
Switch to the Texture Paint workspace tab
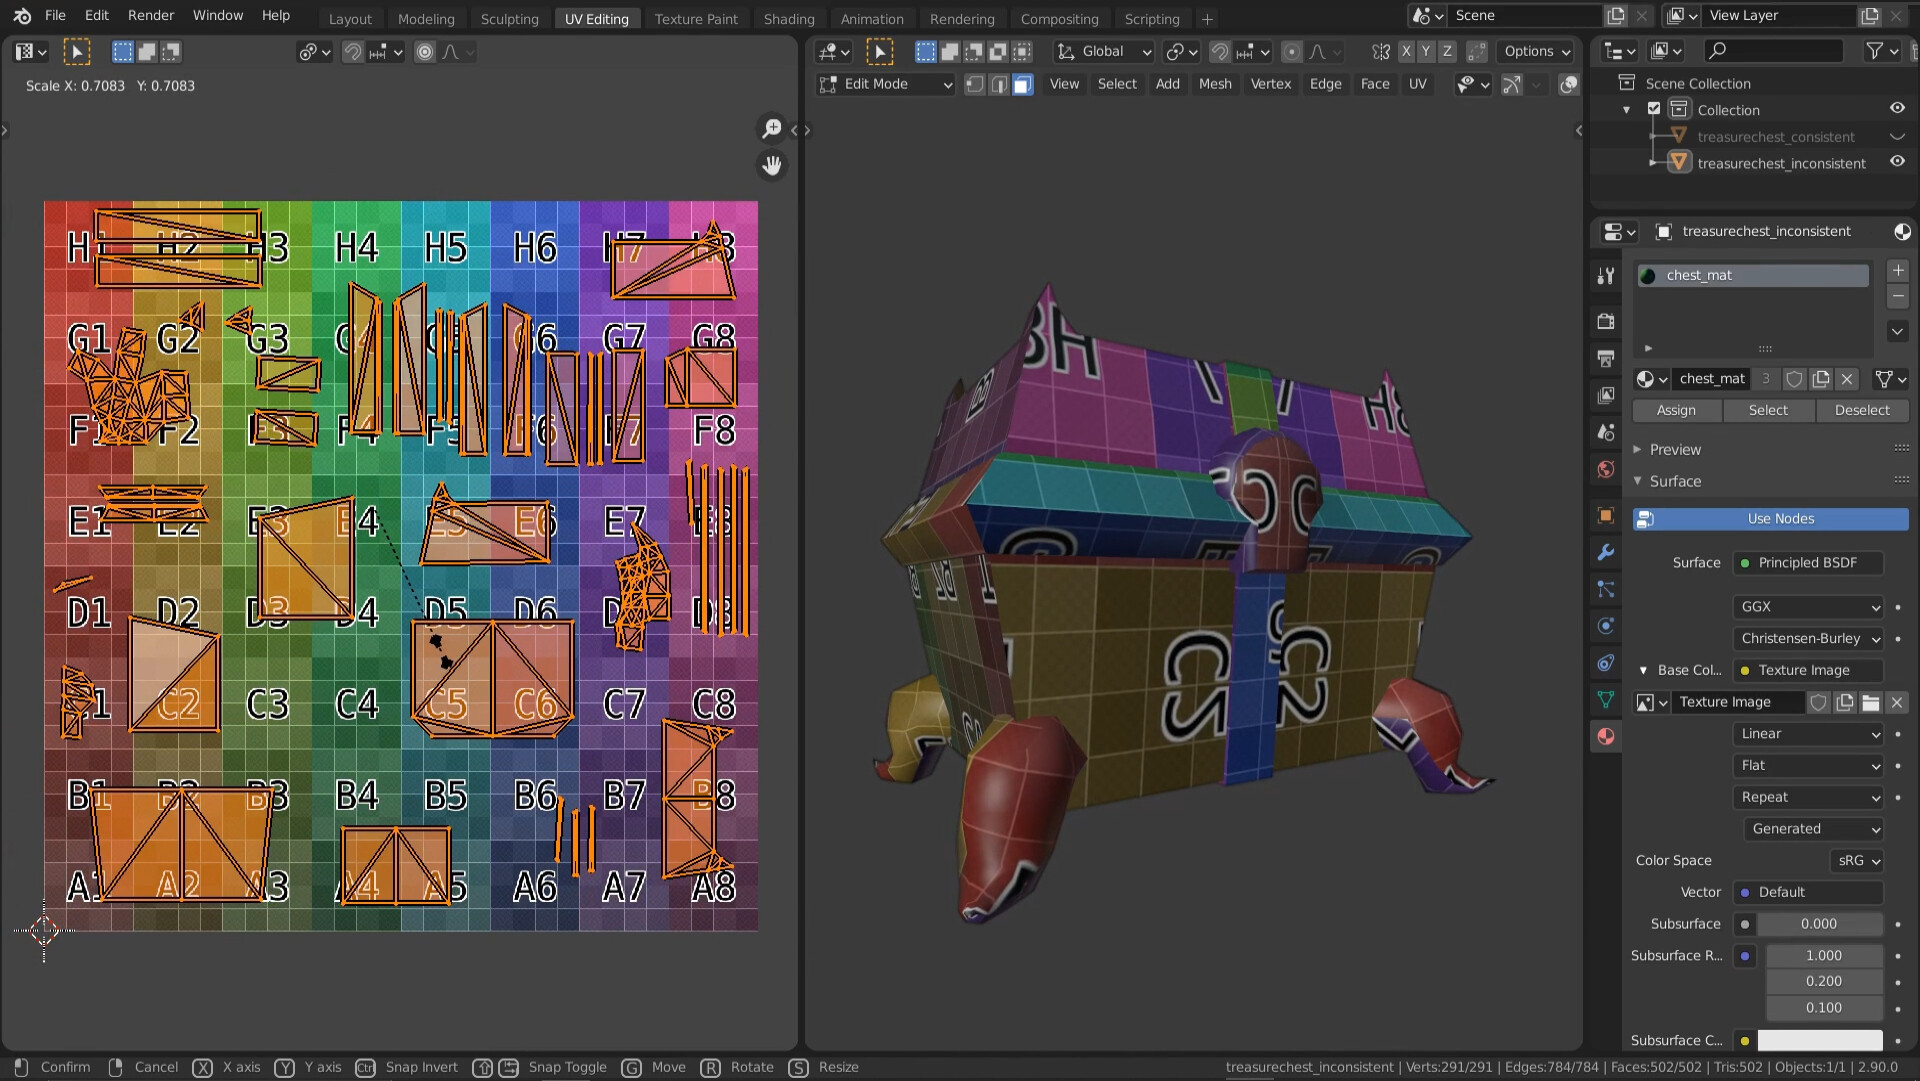[x=696, y=18]
